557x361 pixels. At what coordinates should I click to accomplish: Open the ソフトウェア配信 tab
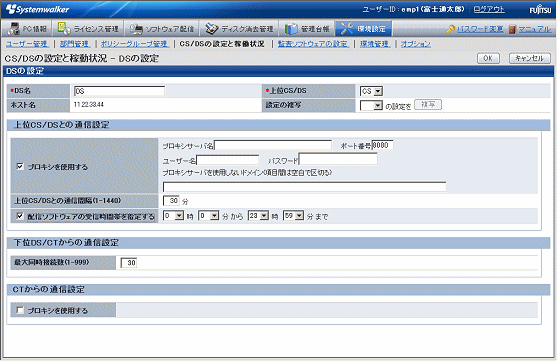162,28
